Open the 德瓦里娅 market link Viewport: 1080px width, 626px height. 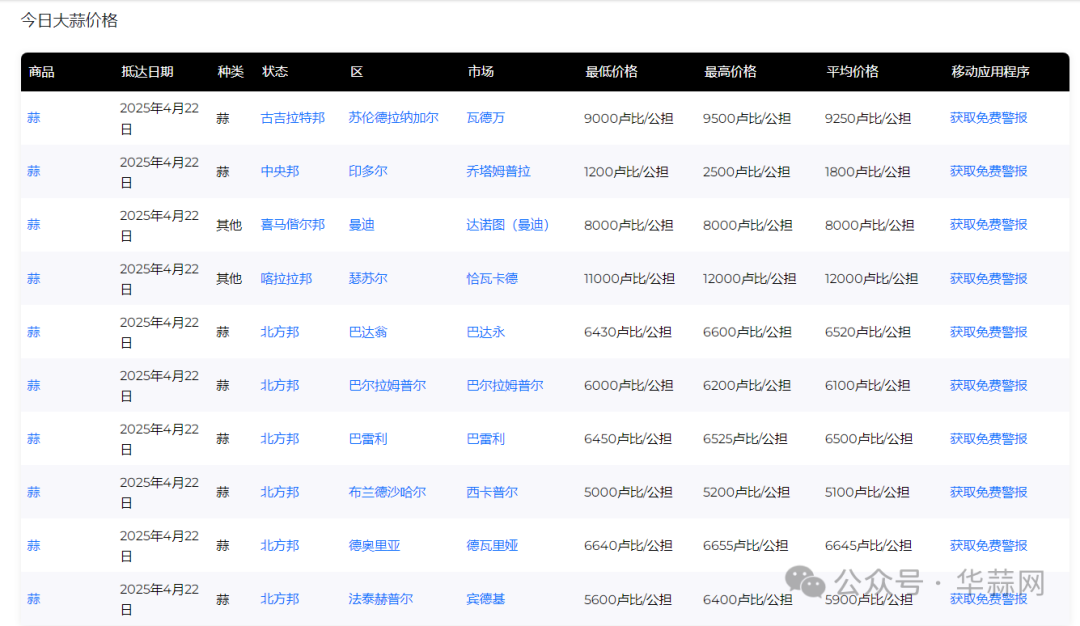click(492, 545)
